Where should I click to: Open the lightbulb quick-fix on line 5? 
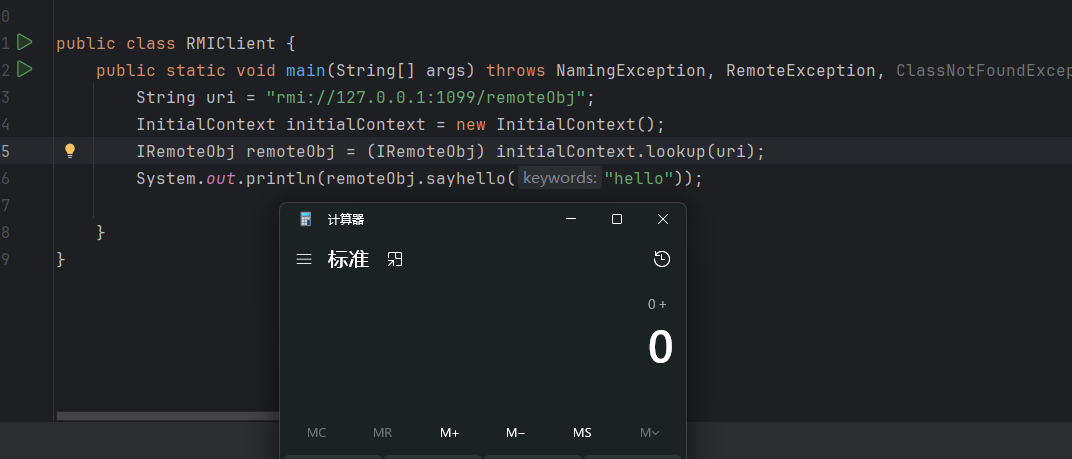click(70, 151)
